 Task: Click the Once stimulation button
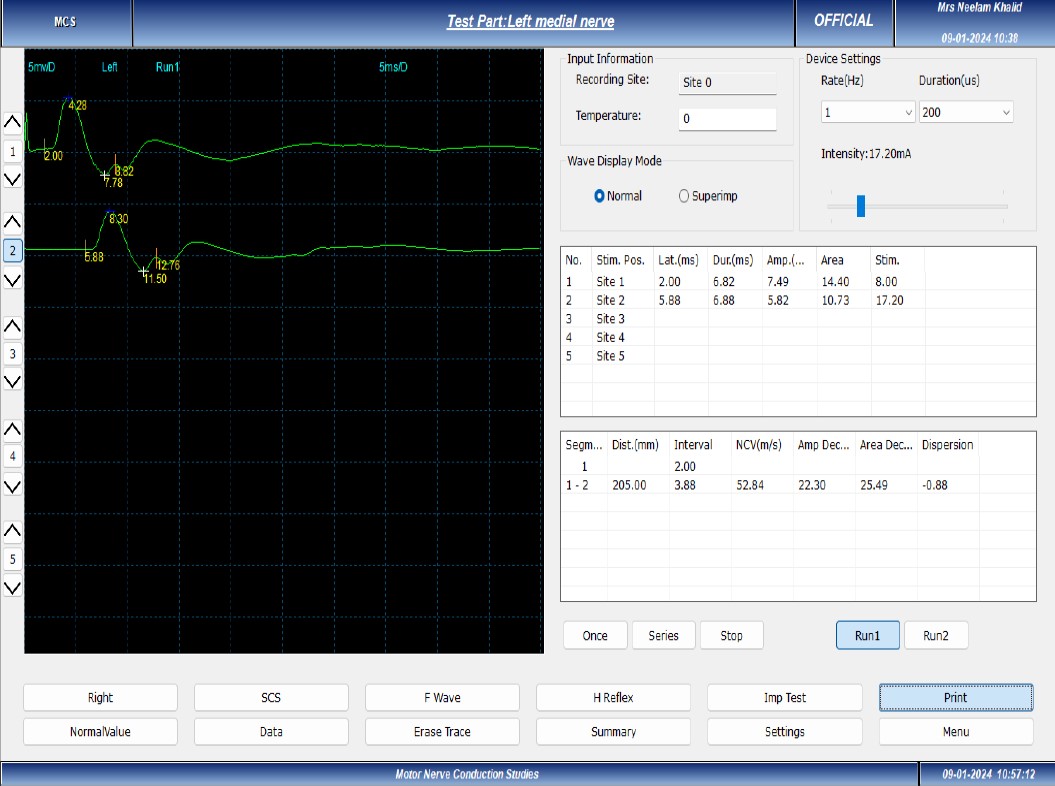(x=595, y=635)
